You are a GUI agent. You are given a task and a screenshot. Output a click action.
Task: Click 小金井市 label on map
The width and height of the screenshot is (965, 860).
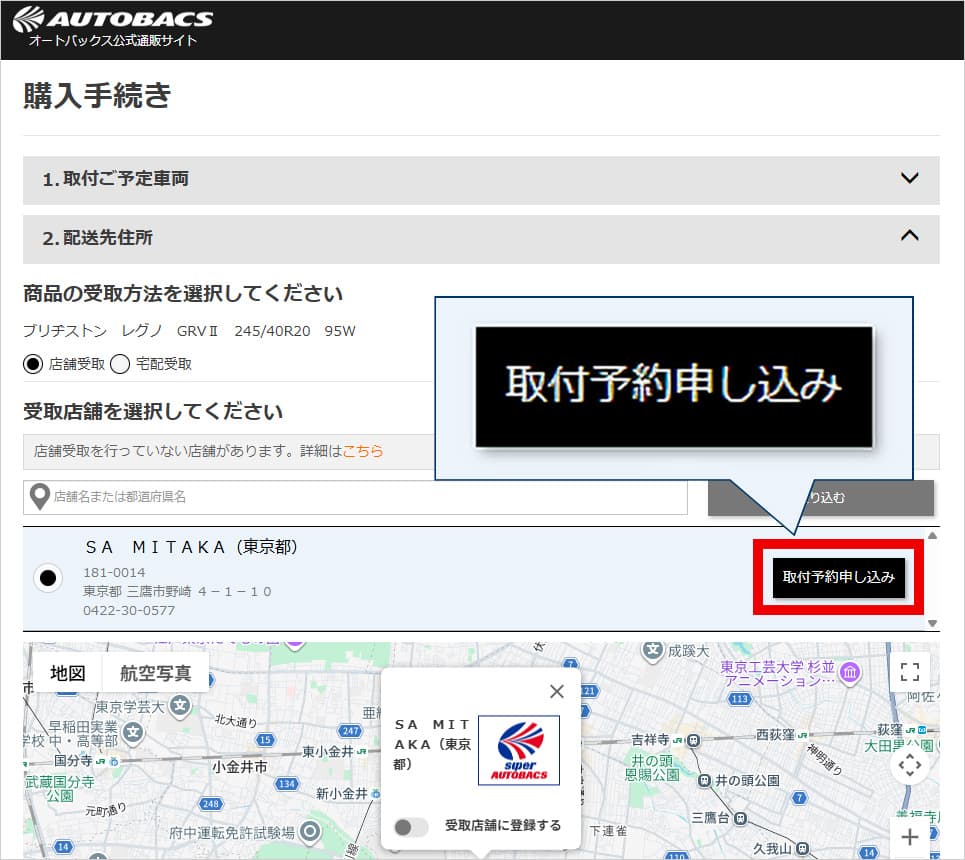tap(240, 767)
